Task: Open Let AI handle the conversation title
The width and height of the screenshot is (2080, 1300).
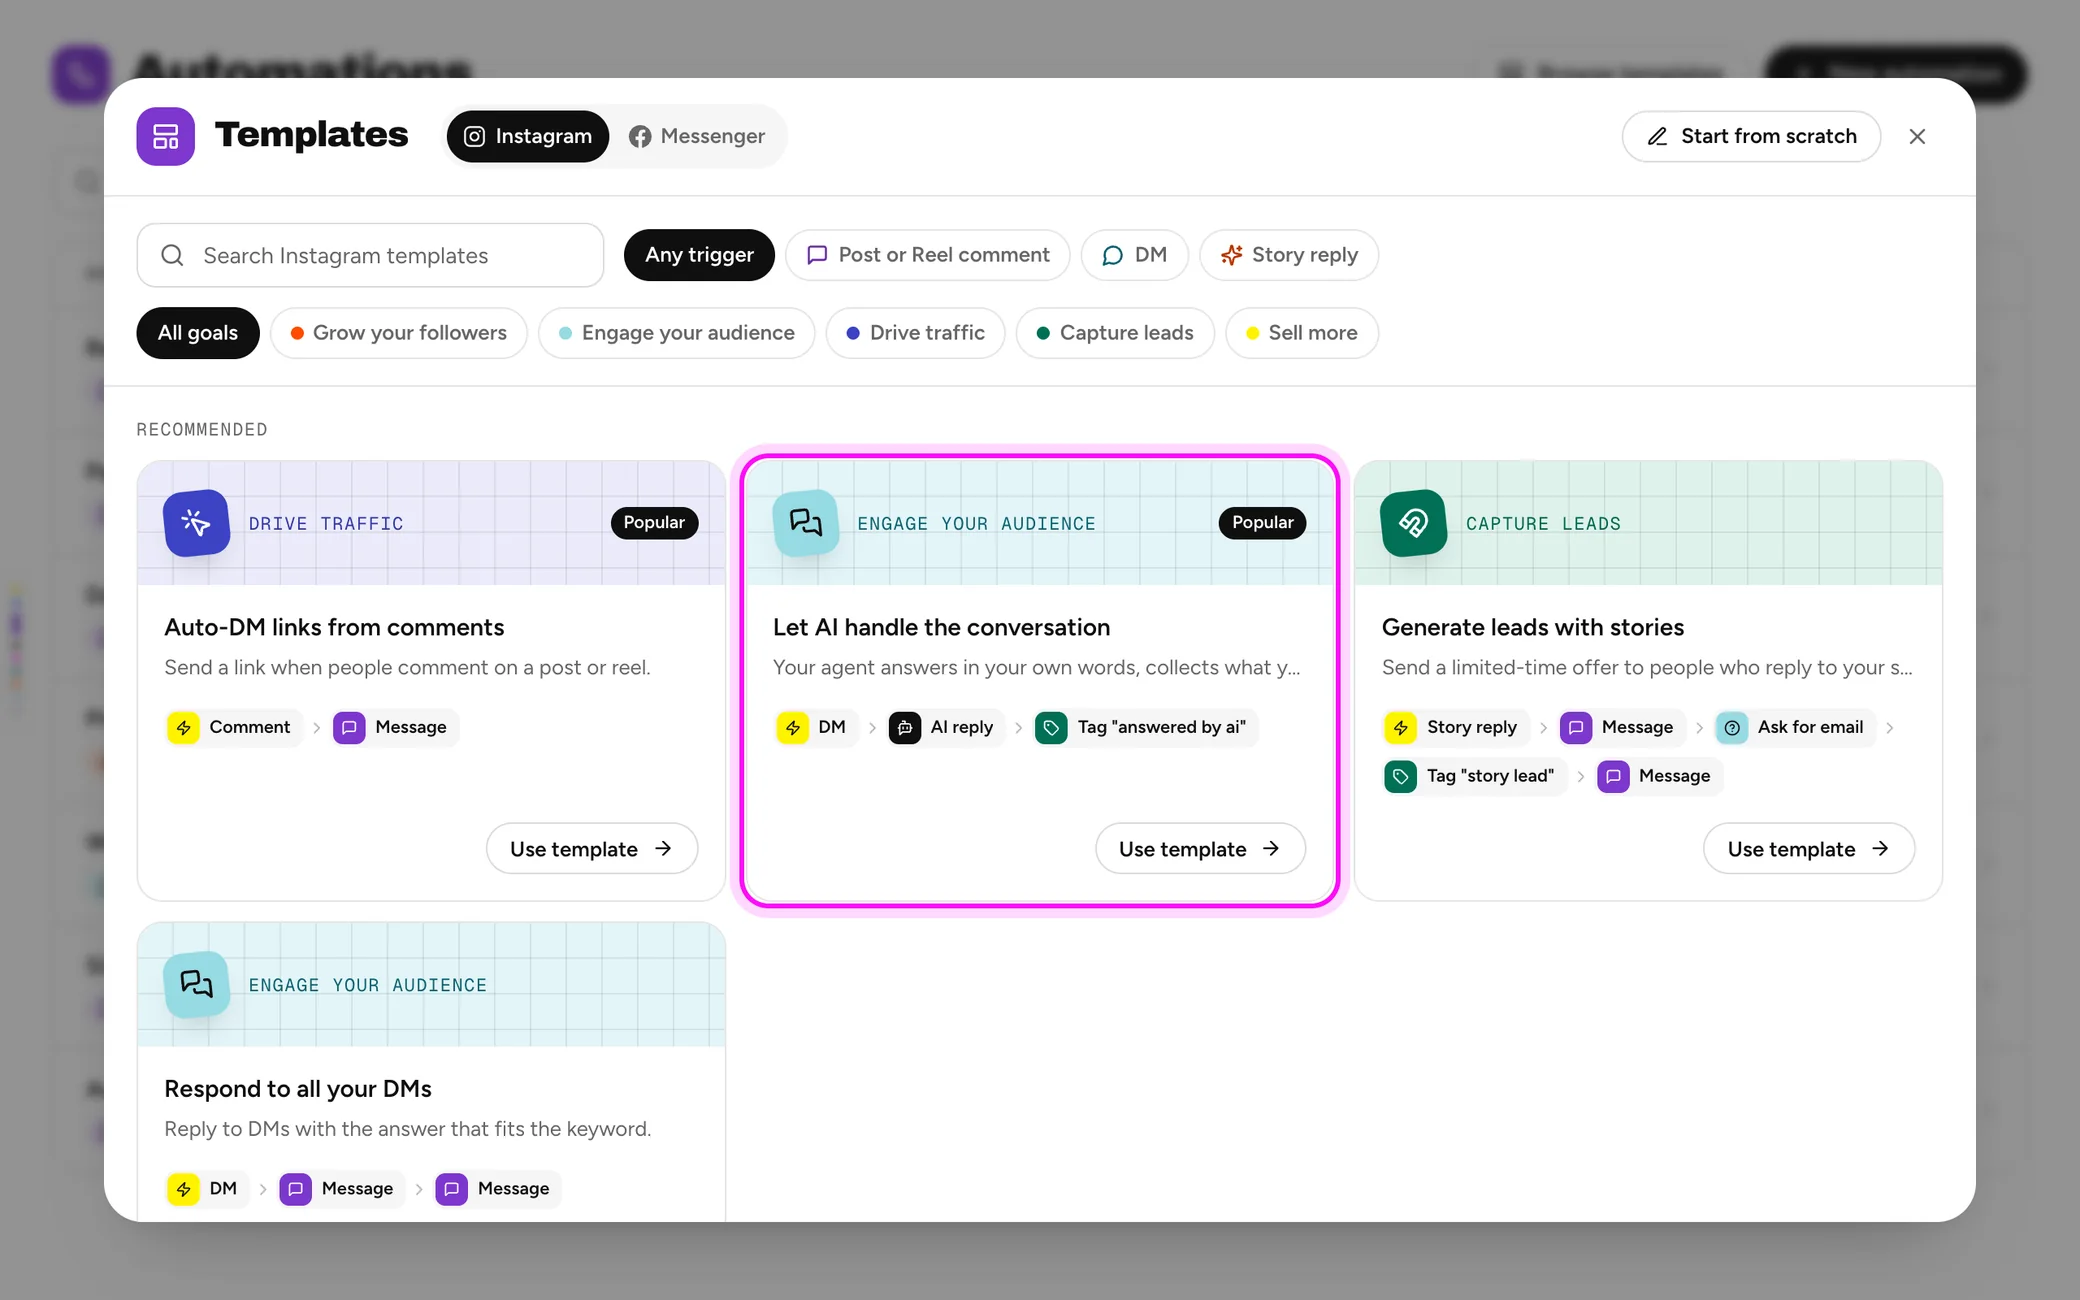Action: [941, 627]
